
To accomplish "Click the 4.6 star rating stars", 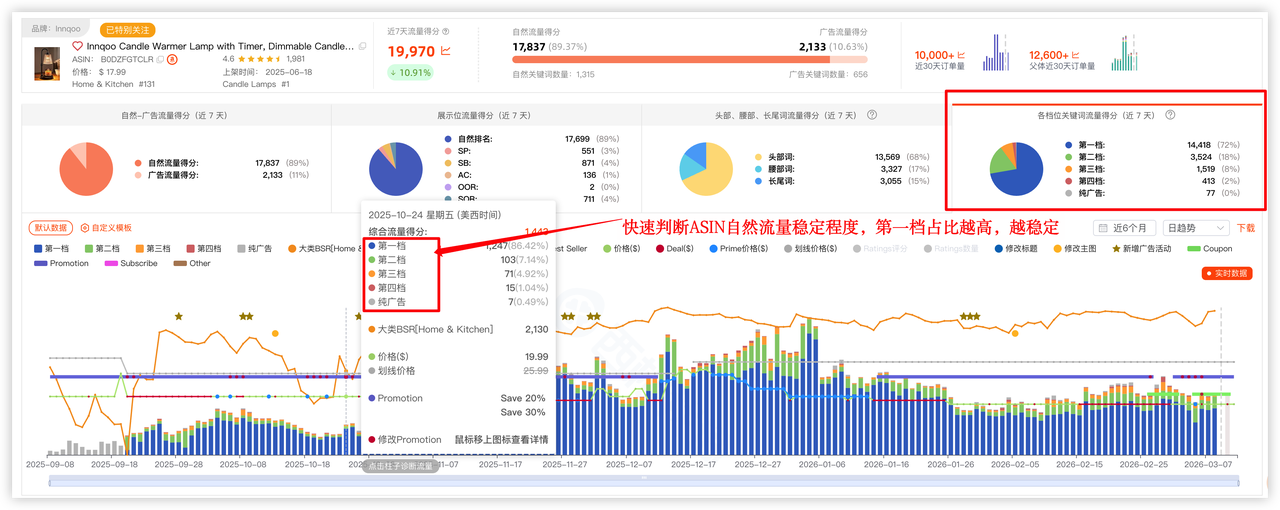I will point(261,59).
